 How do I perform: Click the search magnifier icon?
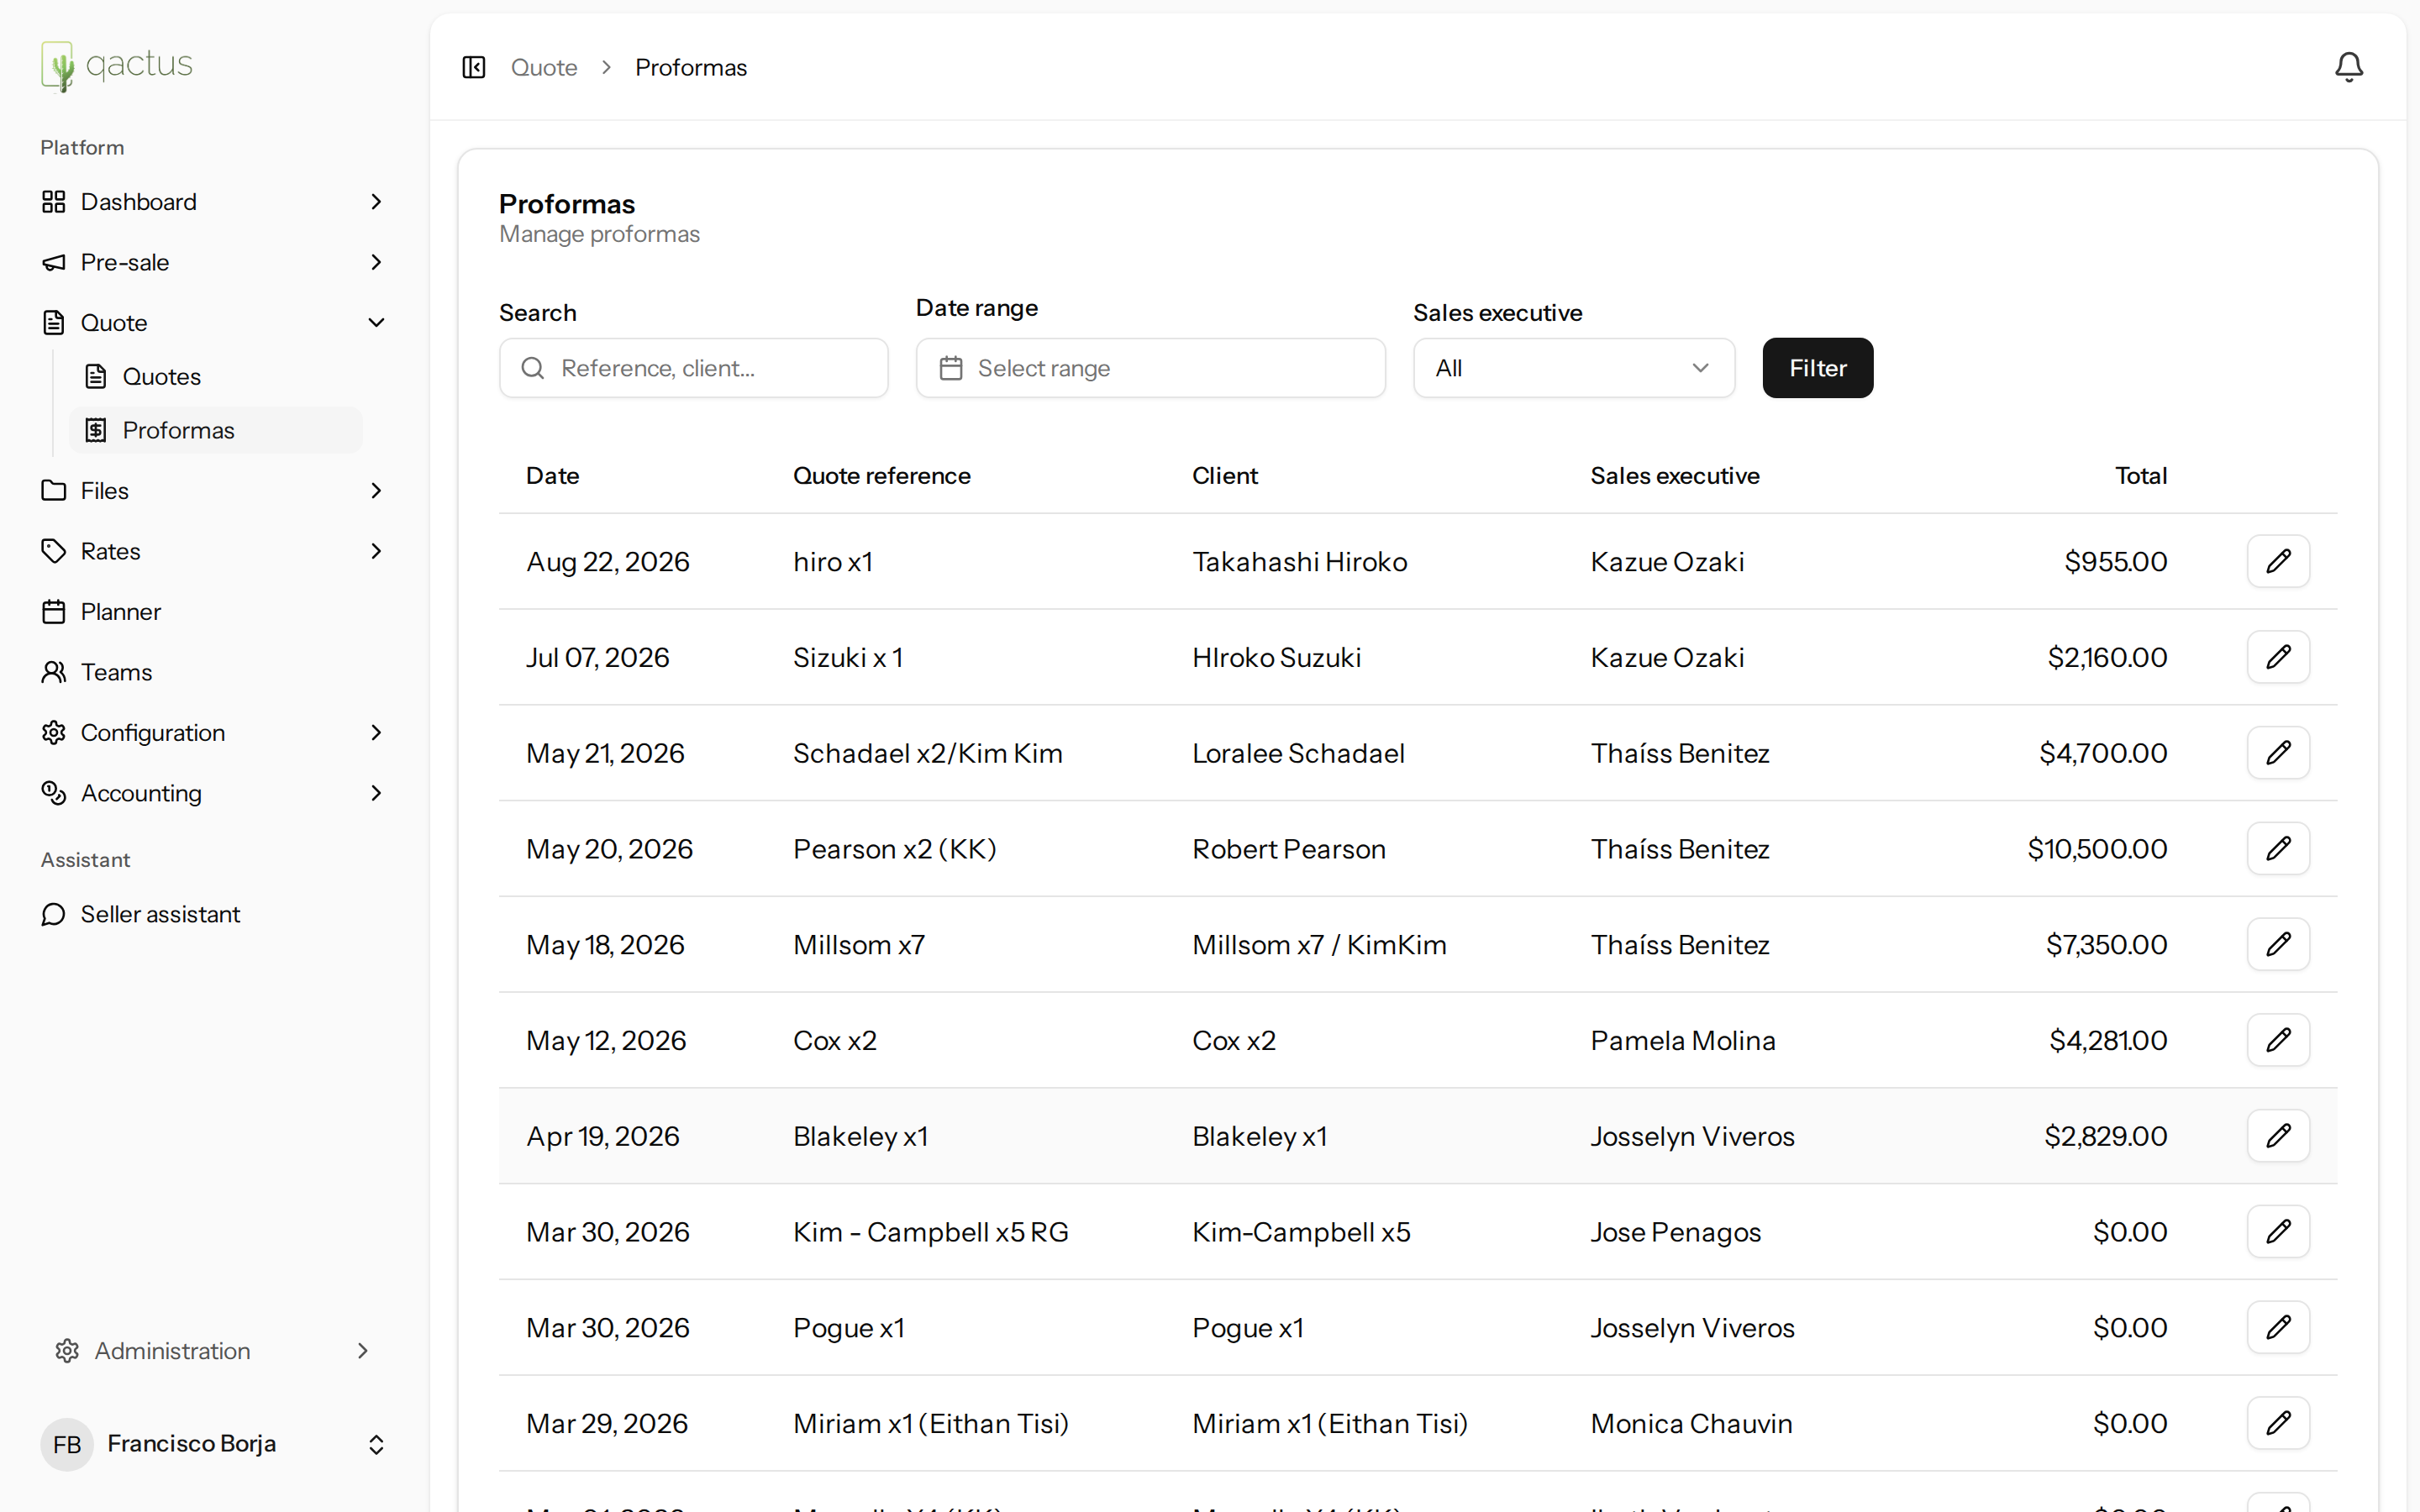(533, 368)
